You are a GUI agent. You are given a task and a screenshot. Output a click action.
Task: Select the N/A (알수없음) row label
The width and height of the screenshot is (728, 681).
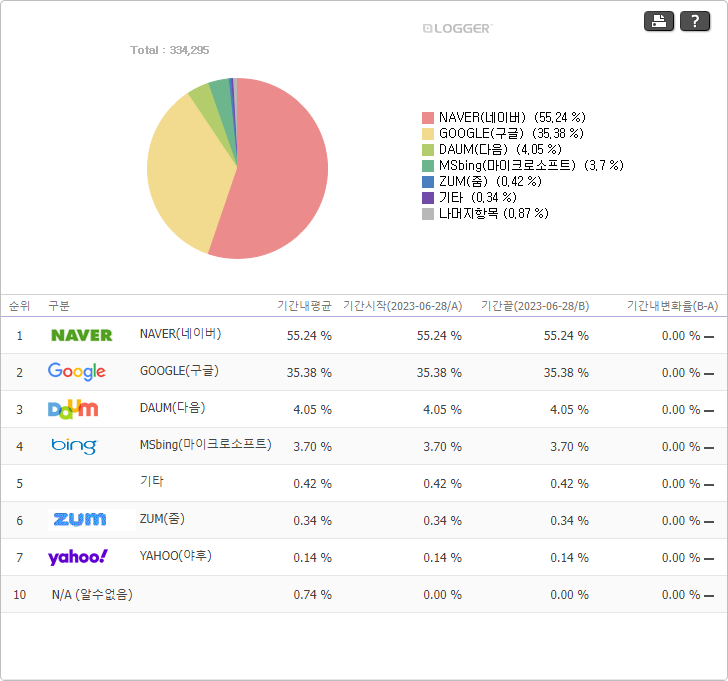(92, 595)
